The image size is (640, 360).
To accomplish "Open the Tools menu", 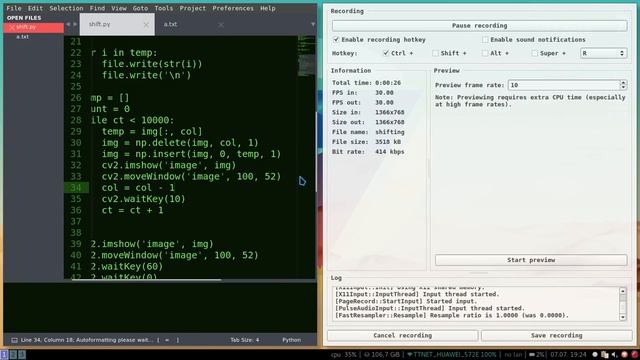I will coord(164,8).
